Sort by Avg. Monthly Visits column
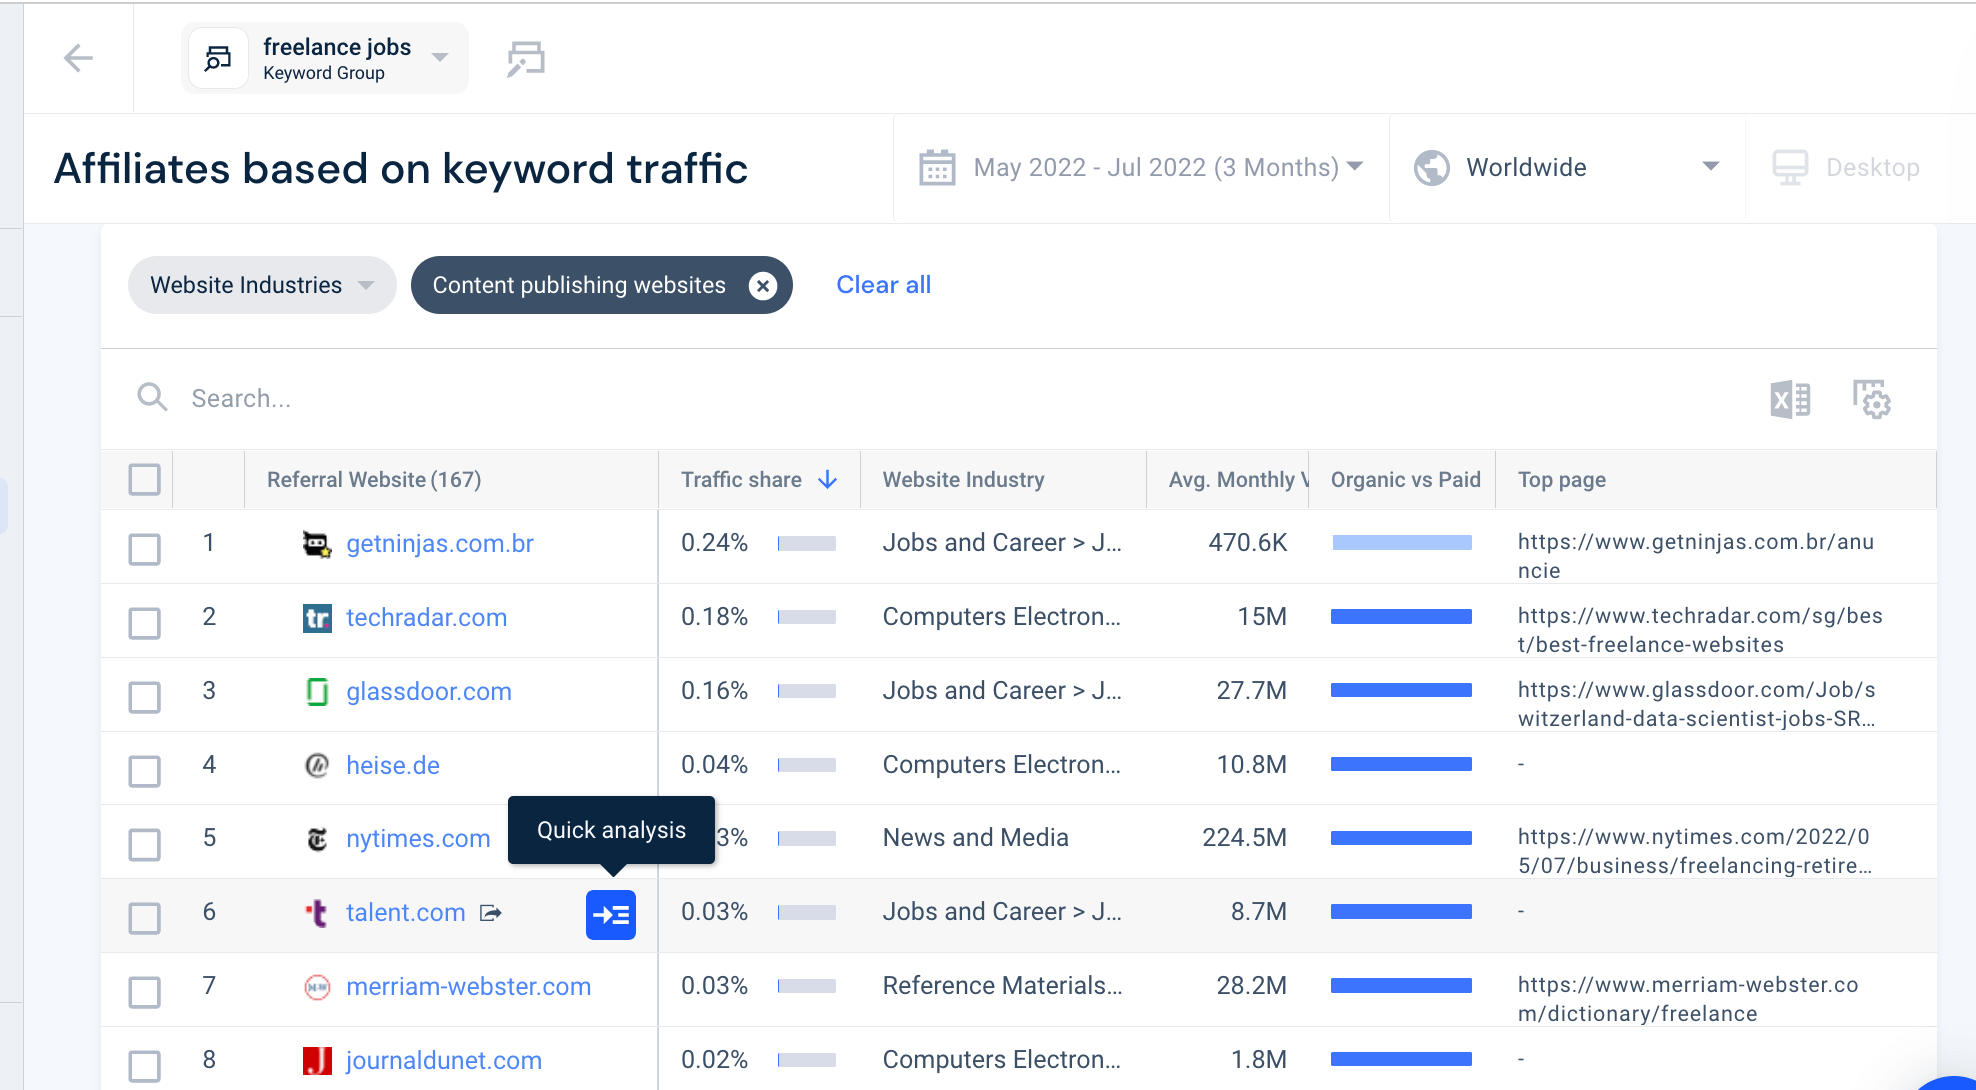The width and height of the screenshot is (1976, 1090). pyautogui.click(x=1238, y=480)
